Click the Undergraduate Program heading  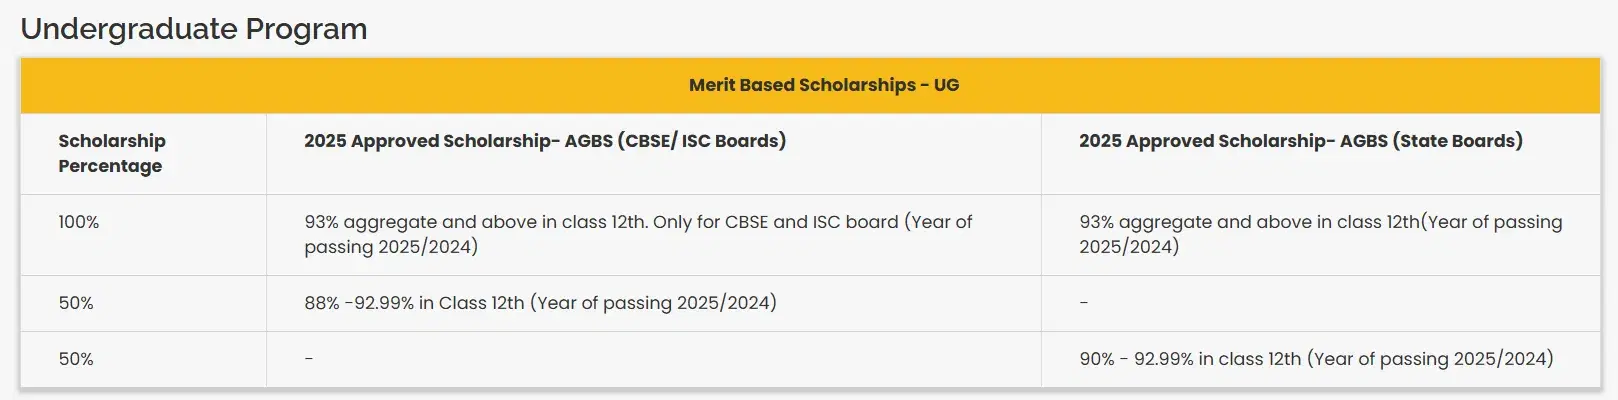[x=194, y=29]
